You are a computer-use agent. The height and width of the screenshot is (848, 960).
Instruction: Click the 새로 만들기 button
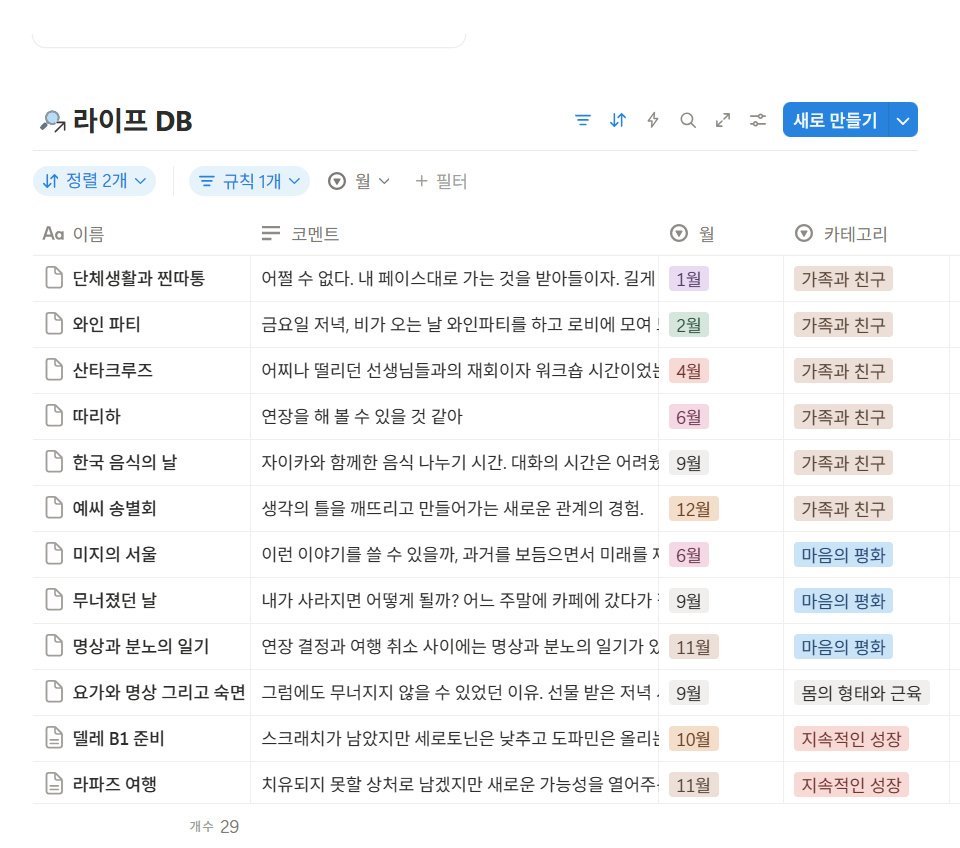[x=835, y=120]
